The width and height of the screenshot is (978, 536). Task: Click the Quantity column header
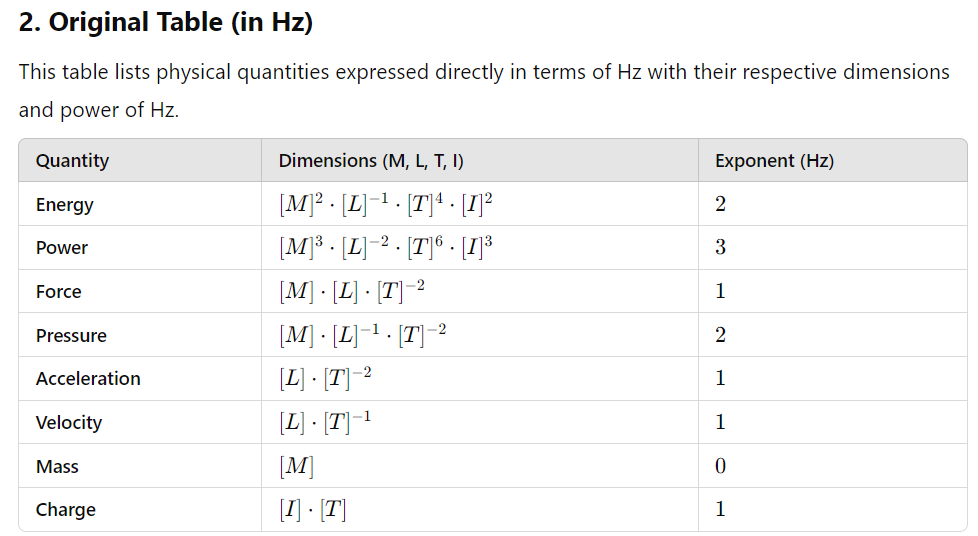72,161
